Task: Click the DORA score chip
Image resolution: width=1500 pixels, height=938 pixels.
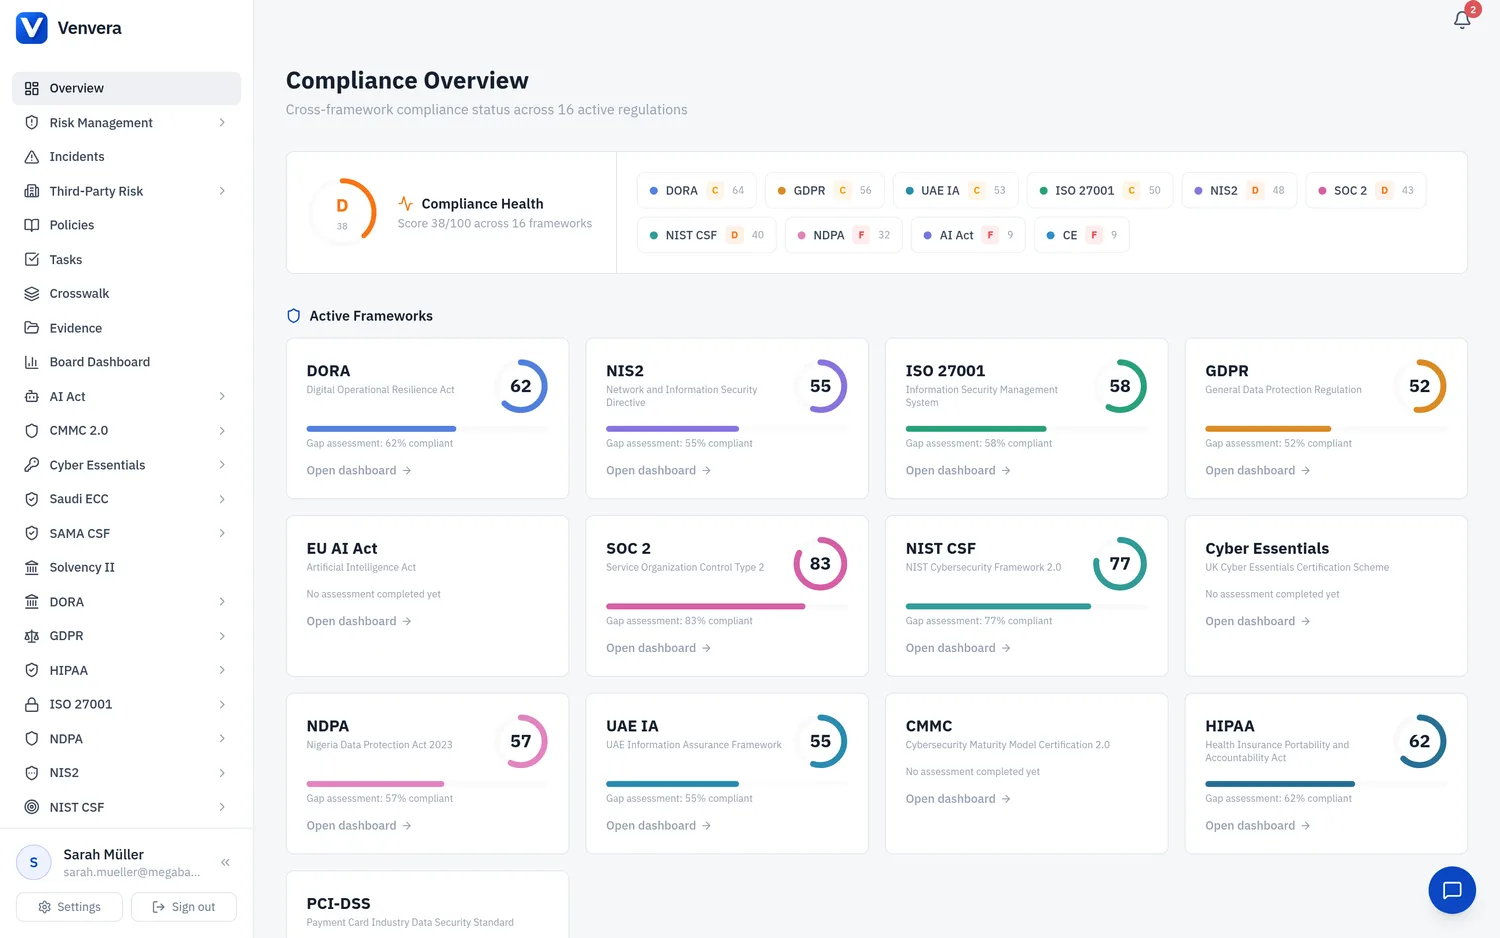Action: (x=697, y=191)
